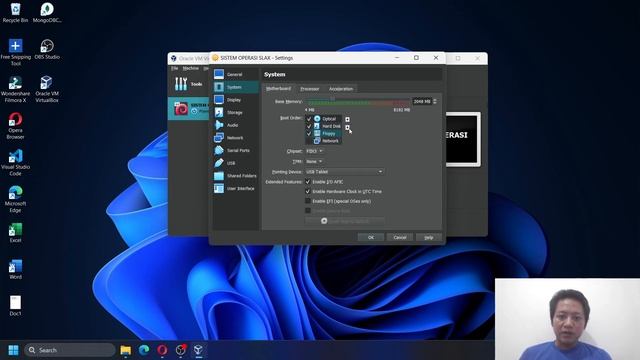
Task: Open the USB settings category
Action: (235, 163)
